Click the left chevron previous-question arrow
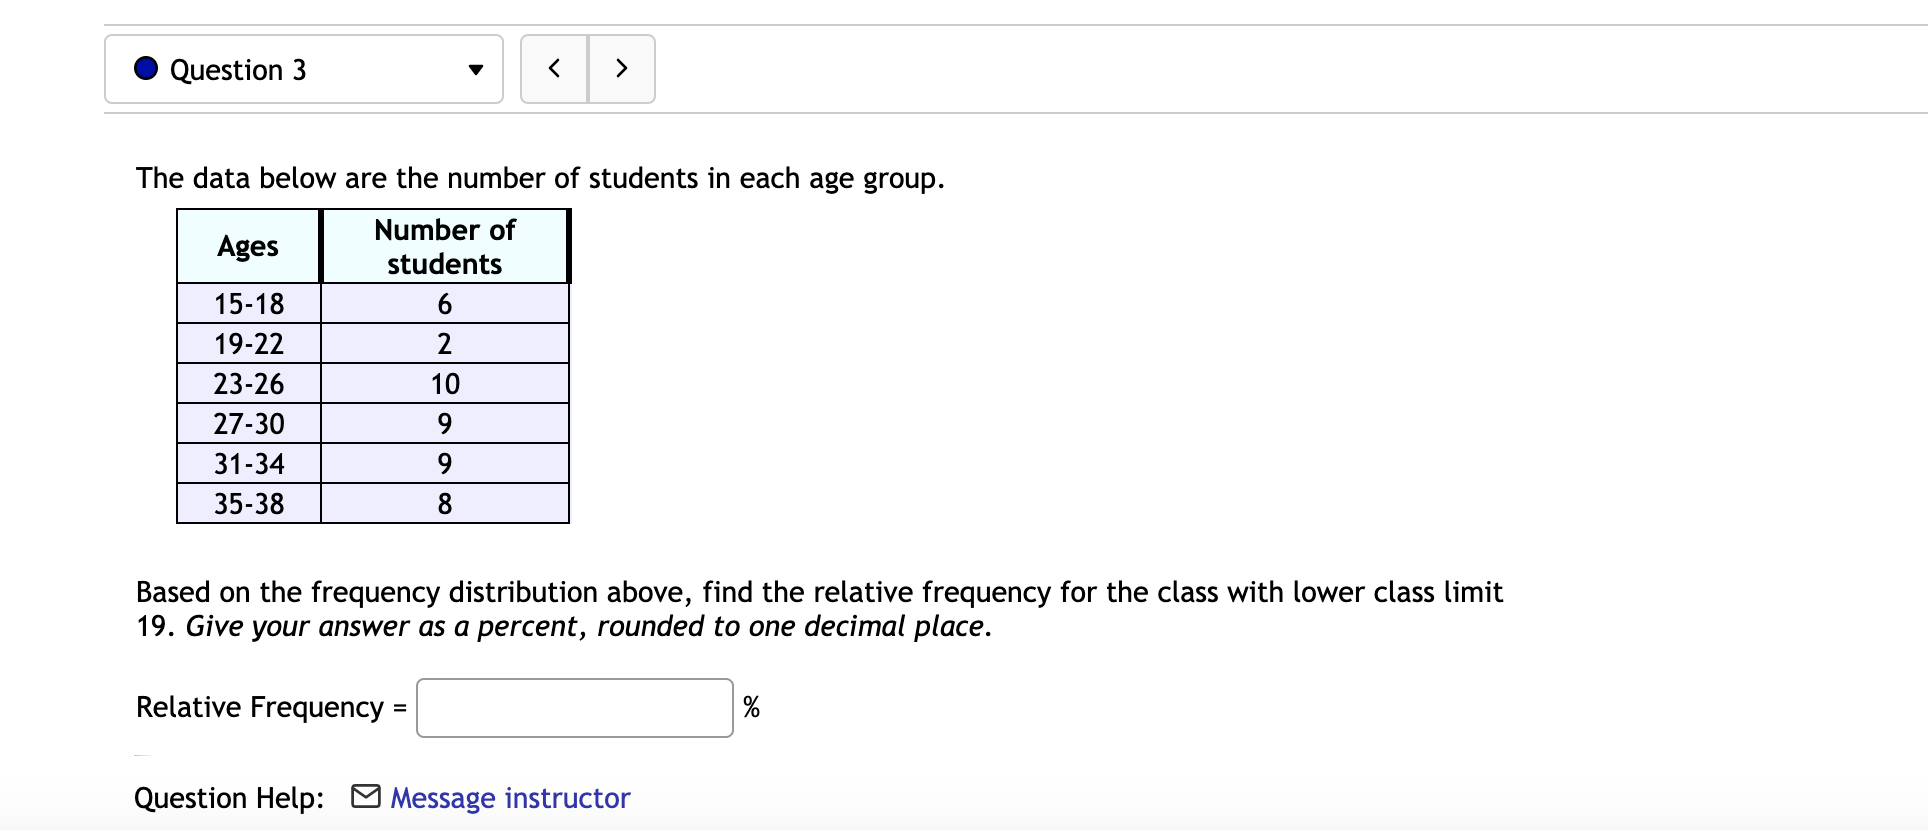 tap(554, 69)
